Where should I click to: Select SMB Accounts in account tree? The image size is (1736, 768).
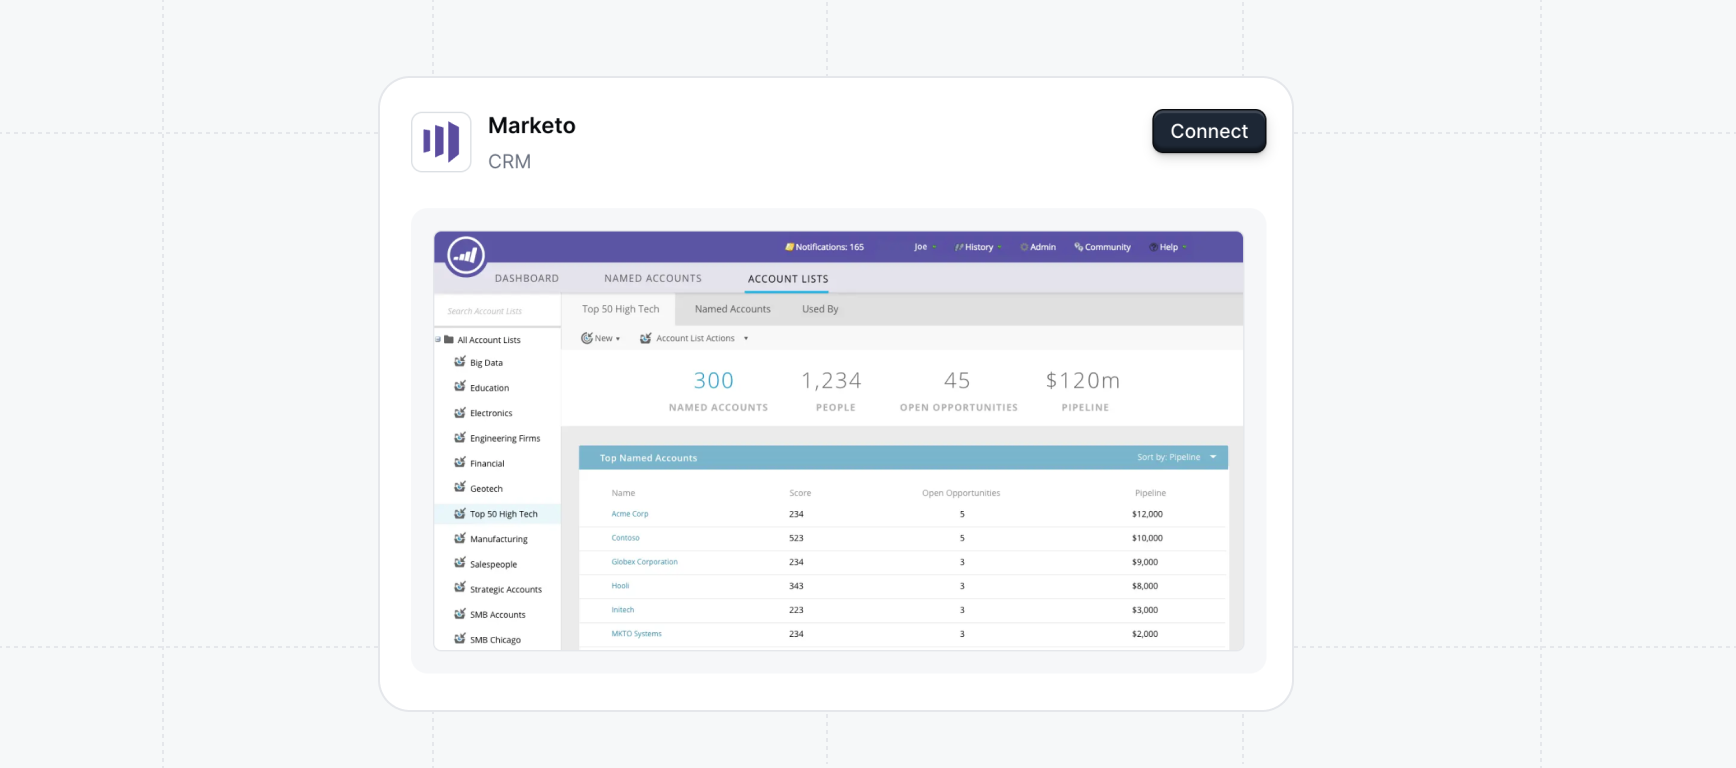498,615
